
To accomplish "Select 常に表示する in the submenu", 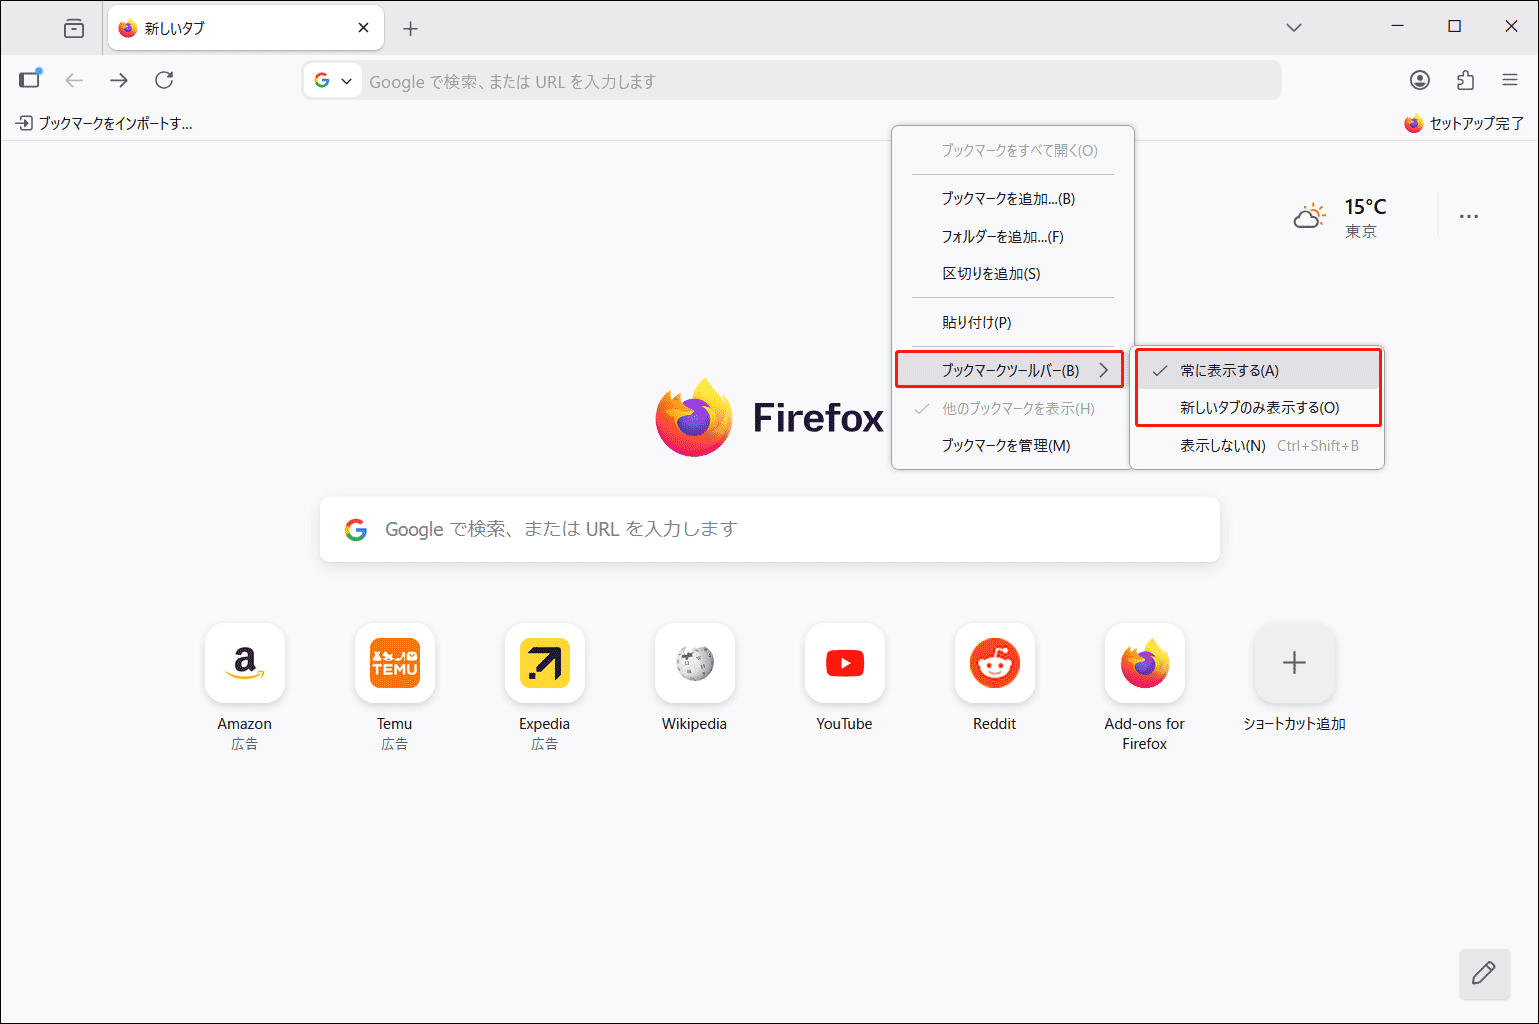I will pos(1228,369).
